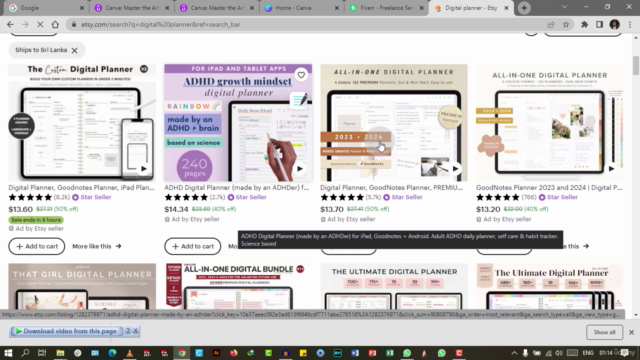Open the Custom Digital Planner thumbnail
The image size is (640, 360).
[x=82, y=122]
